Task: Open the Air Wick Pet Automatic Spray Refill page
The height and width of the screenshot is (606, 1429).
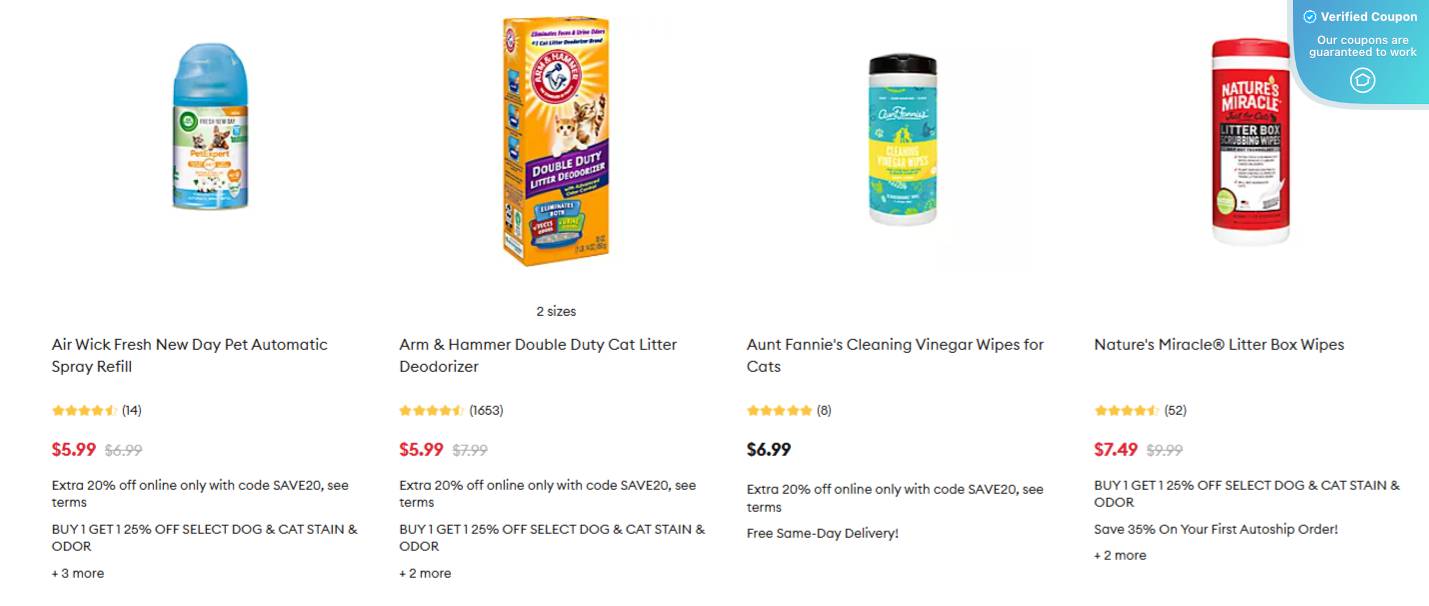Action: [190, 355]
